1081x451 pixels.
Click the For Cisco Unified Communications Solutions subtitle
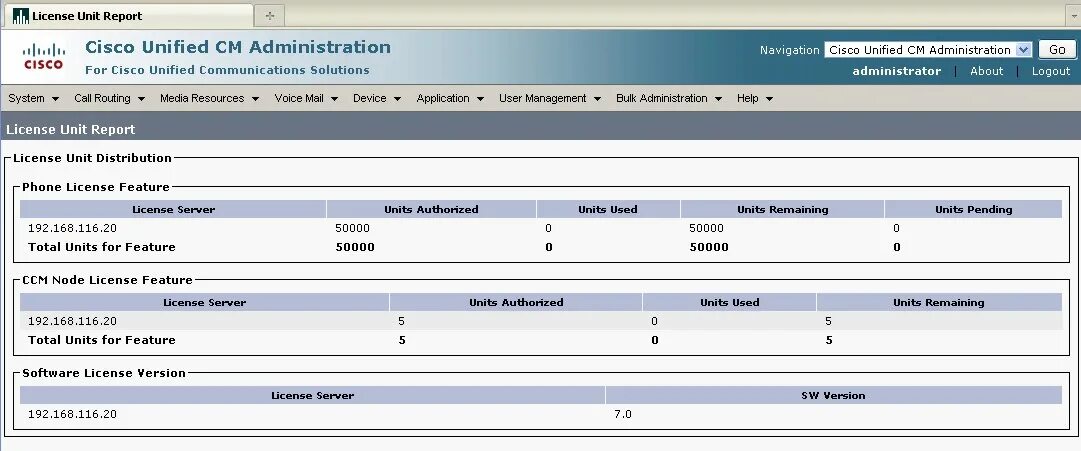coord(227,70)
